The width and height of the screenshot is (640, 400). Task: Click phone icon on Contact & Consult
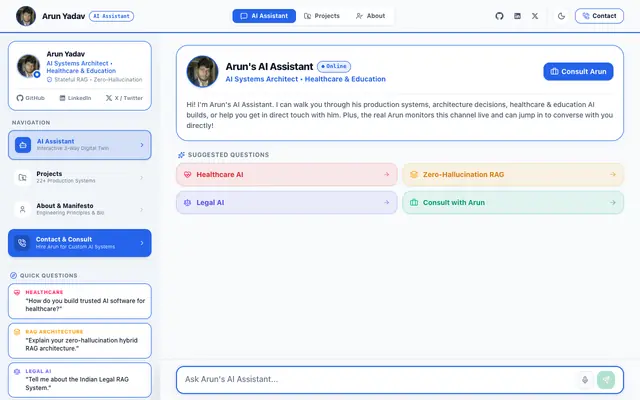click(22, 243)
